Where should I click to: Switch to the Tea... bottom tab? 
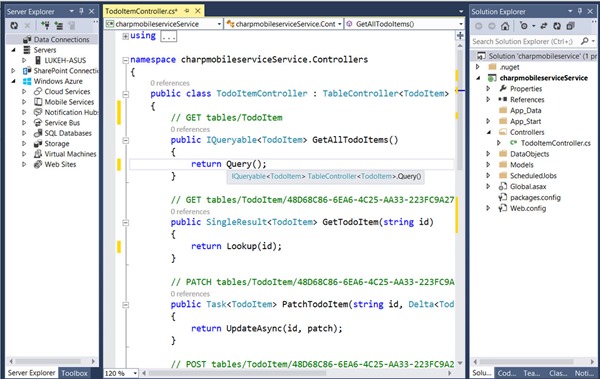532,373
